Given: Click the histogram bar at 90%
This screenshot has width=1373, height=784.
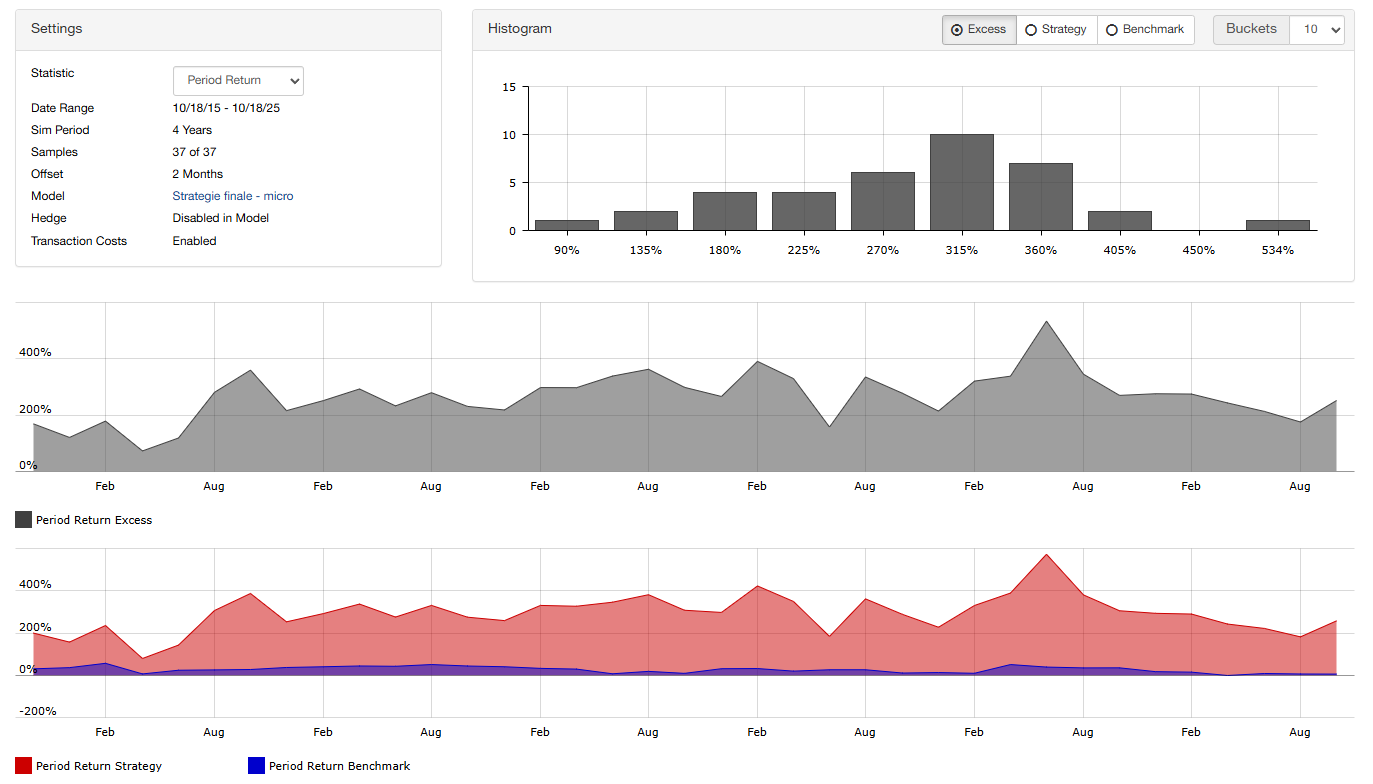Looking at the screenshot, I should click(x=567, y=225).
